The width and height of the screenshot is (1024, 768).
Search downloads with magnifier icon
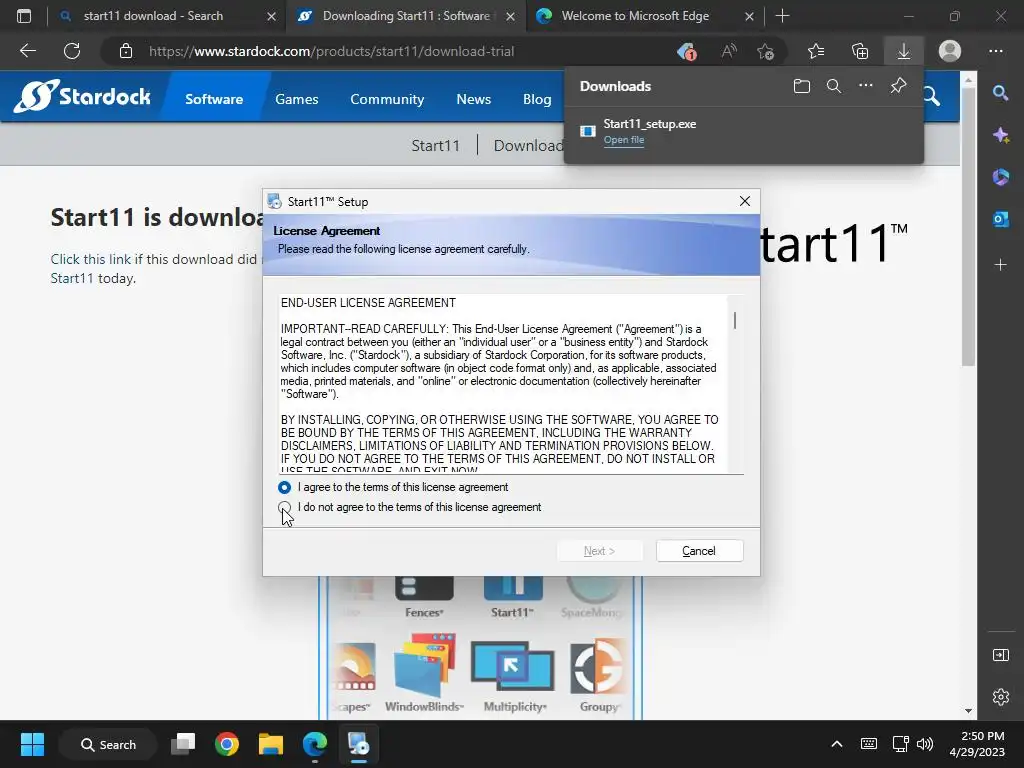click(834, 86)
